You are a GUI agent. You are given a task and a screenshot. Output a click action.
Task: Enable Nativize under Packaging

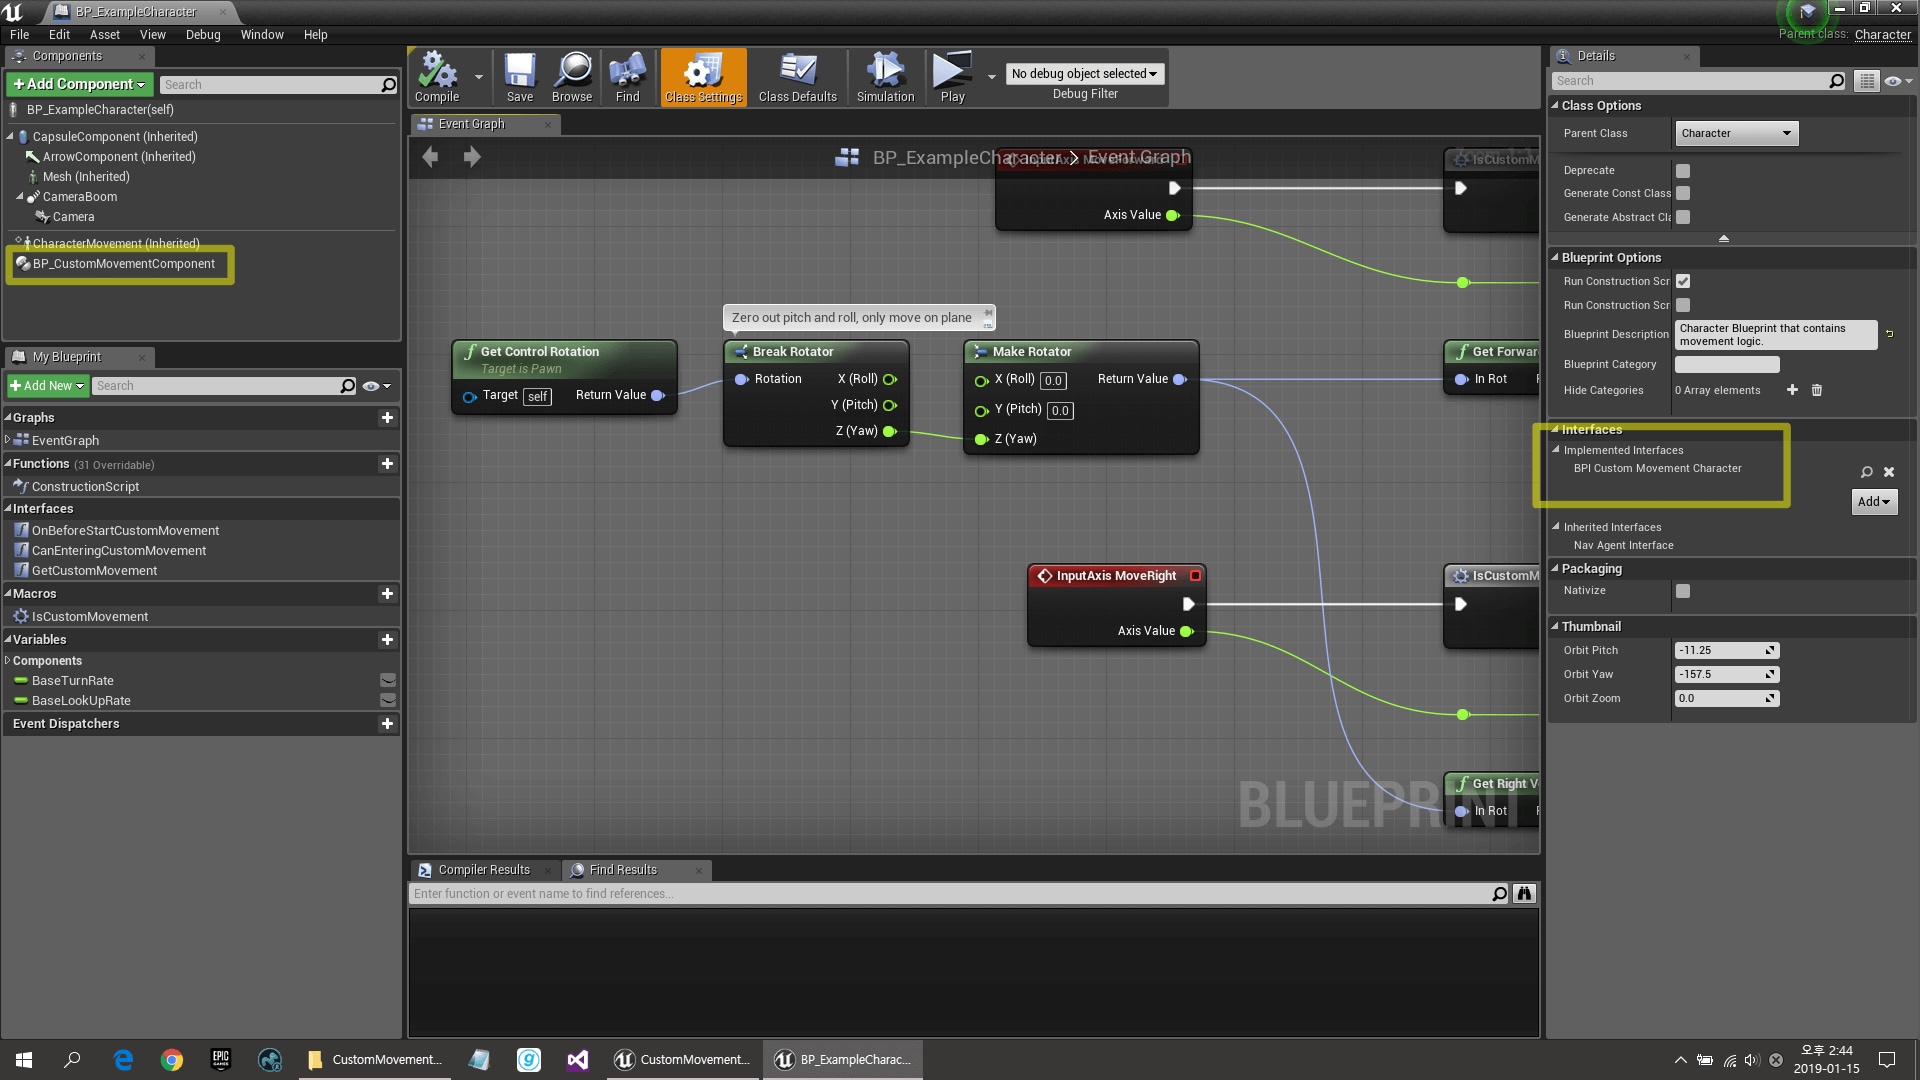1683,591
